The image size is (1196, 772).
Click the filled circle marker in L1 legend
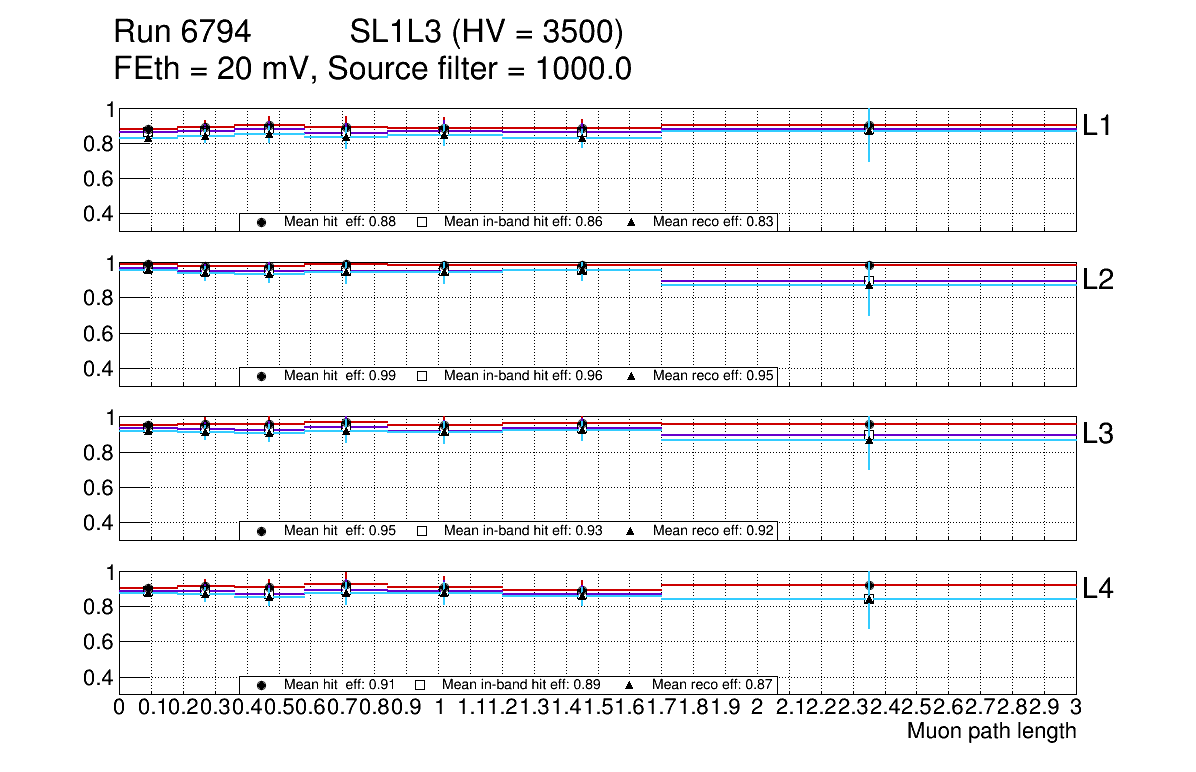coord(261,222)
